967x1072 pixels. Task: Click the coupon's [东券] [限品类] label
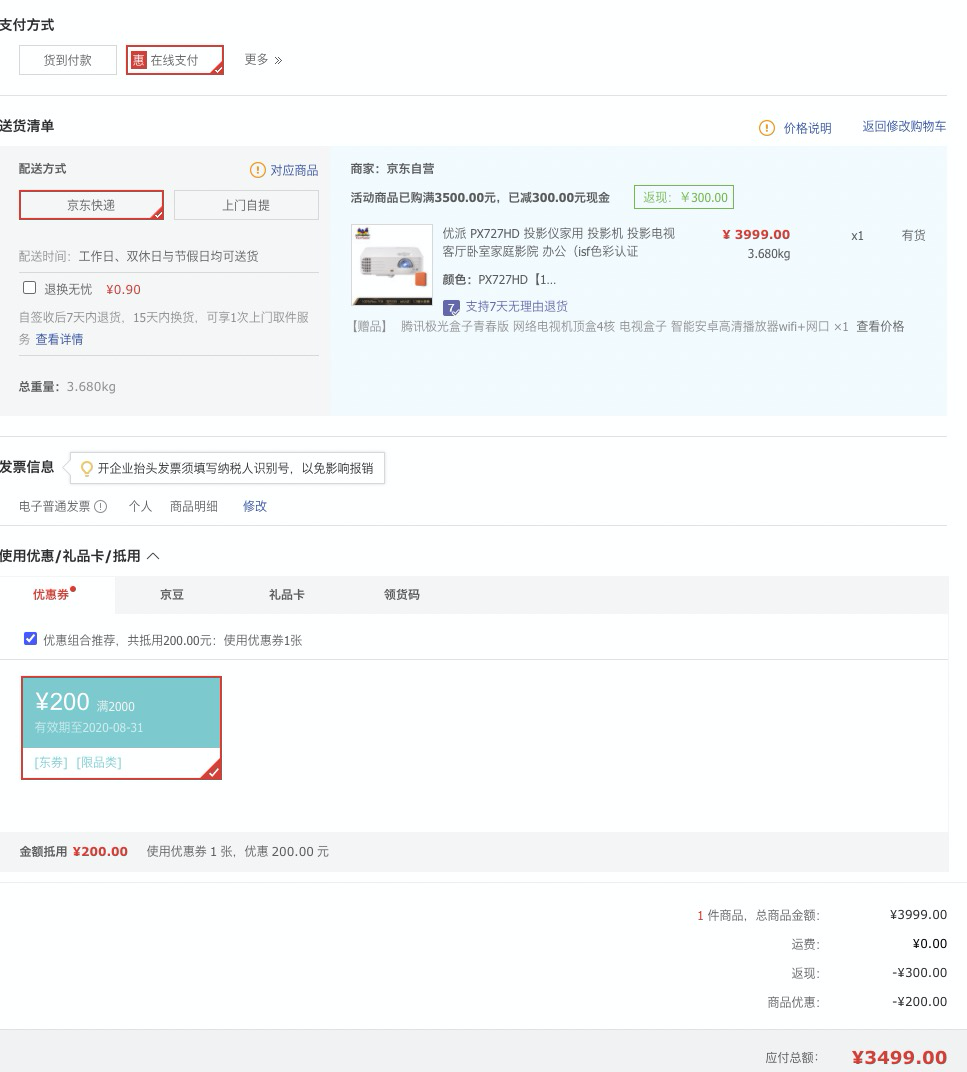coord(78,762)
